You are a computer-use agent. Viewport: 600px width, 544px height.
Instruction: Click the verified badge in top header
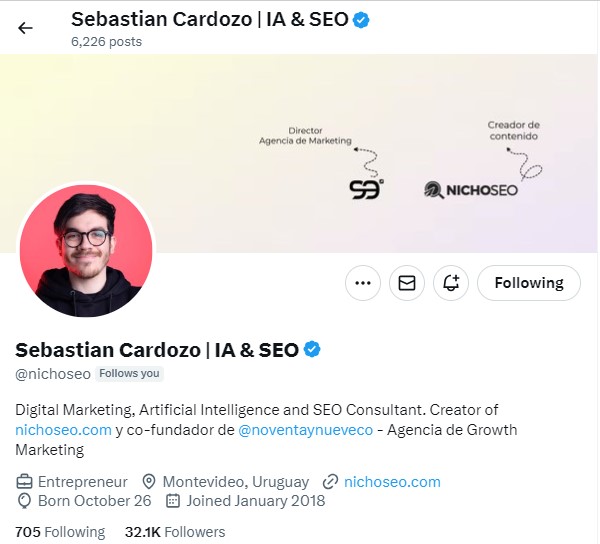coord(361,20)
